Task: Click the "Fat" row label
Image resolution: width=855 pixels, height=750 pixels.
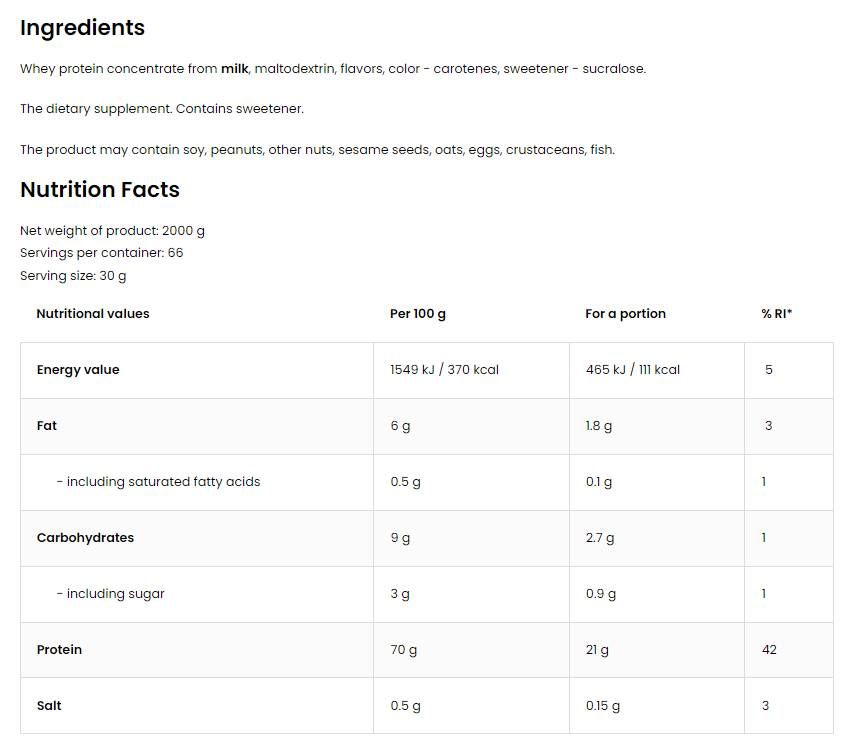Action: point(47,426)
